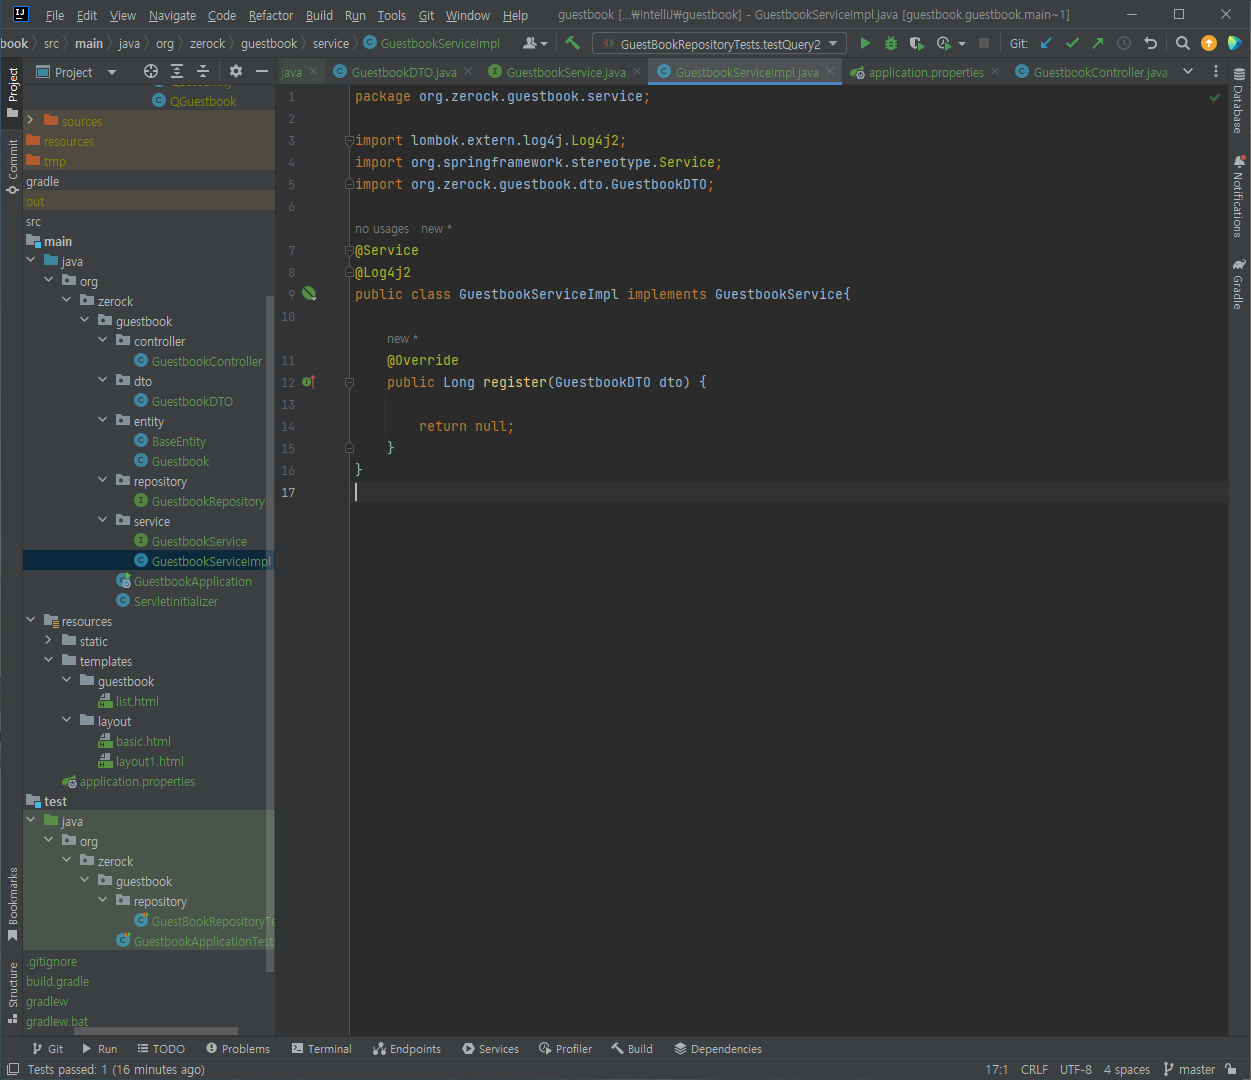This screenshot has height=1080, width=1251.
Task: Open the Endpoints tool window button
Action: pos(407,1048)
